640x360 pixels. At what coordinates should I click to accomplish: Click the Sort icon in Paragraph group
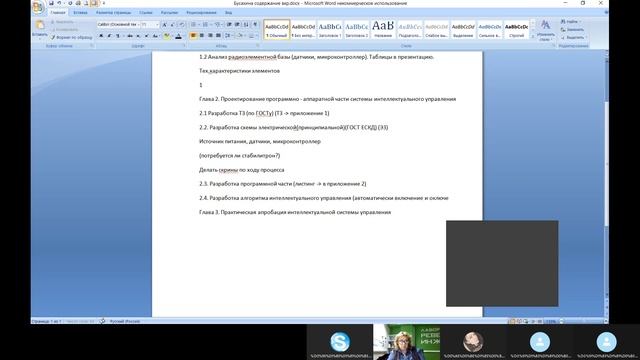(x=246, y=25)
